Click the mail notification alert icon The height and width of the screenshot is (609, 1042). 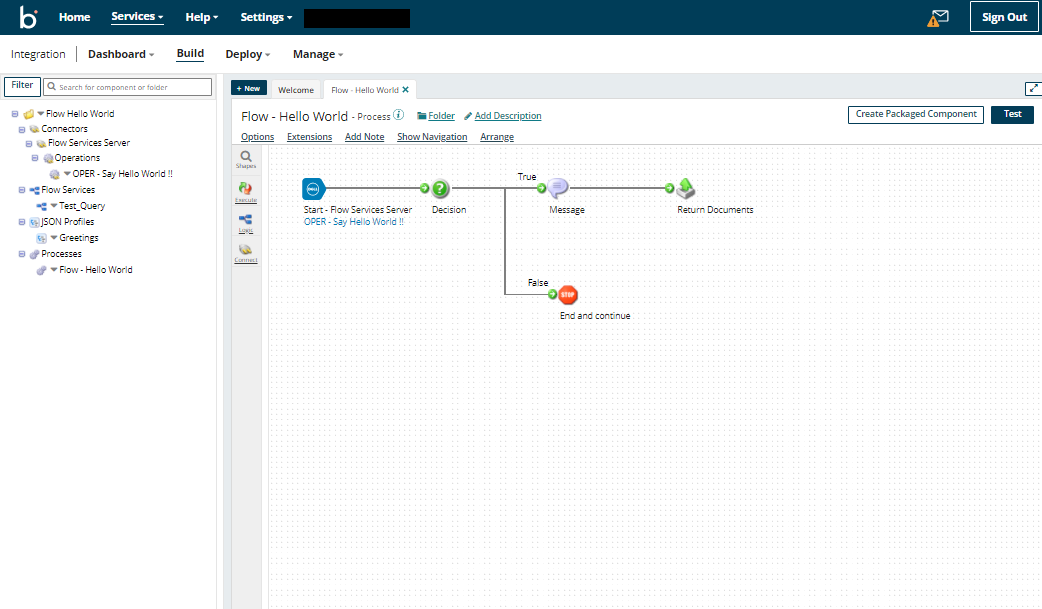pos(937,17)
